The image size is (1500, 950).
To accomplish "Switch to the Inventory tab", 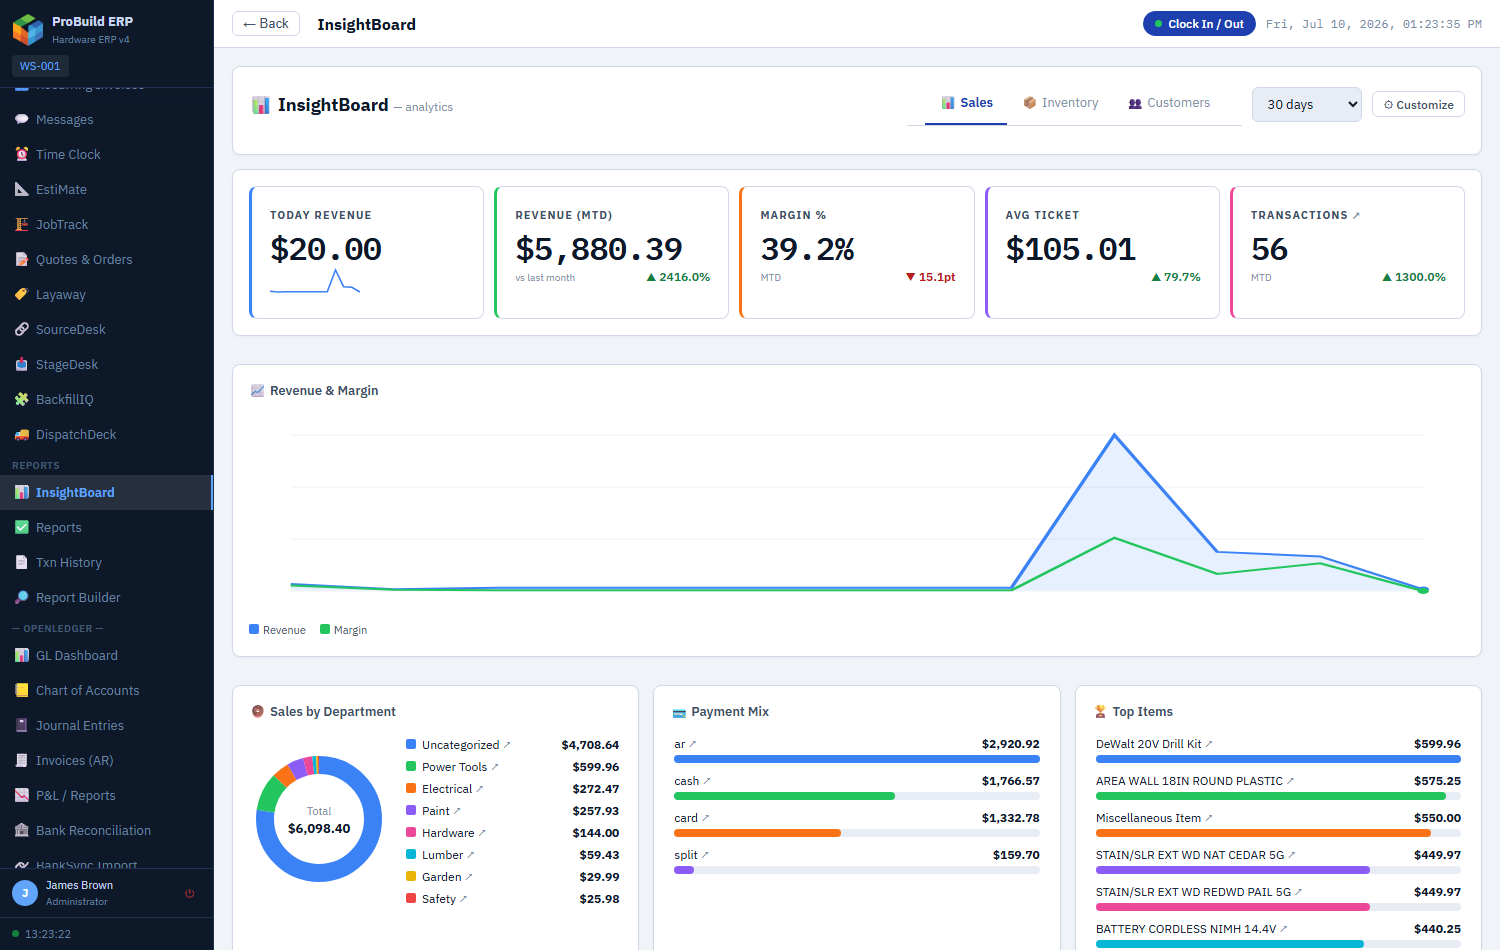I will [1061, 103].
